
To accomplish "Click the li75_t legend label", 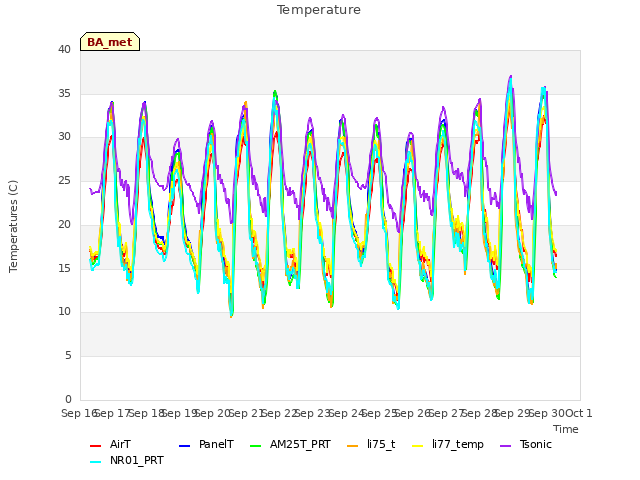I will 381,444.
